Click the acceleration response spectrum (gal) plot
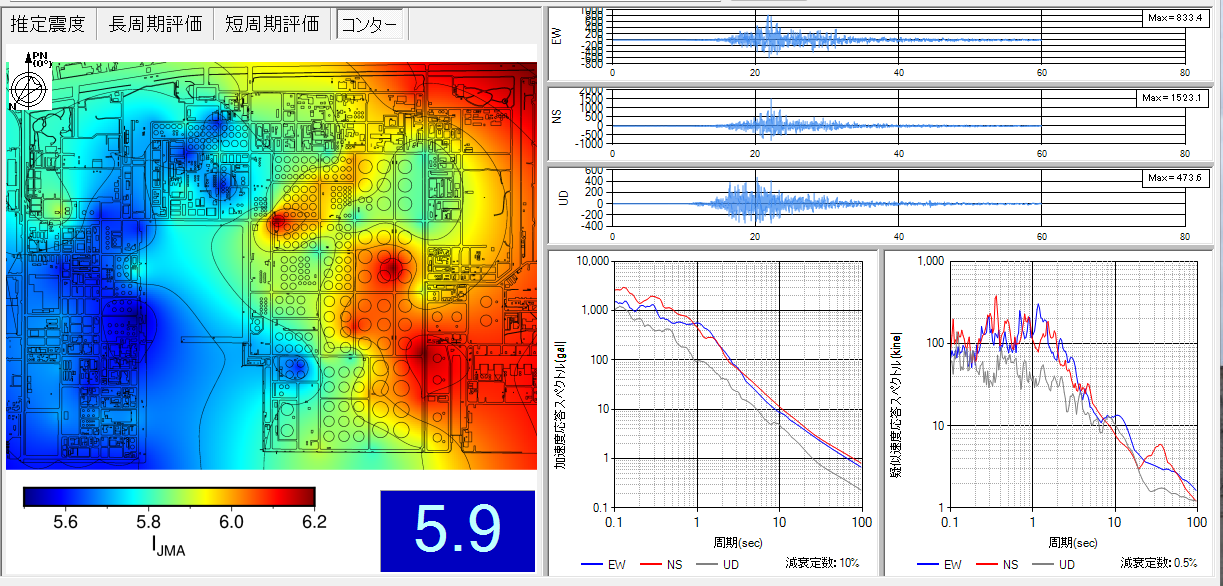 [x=738, y=385]
